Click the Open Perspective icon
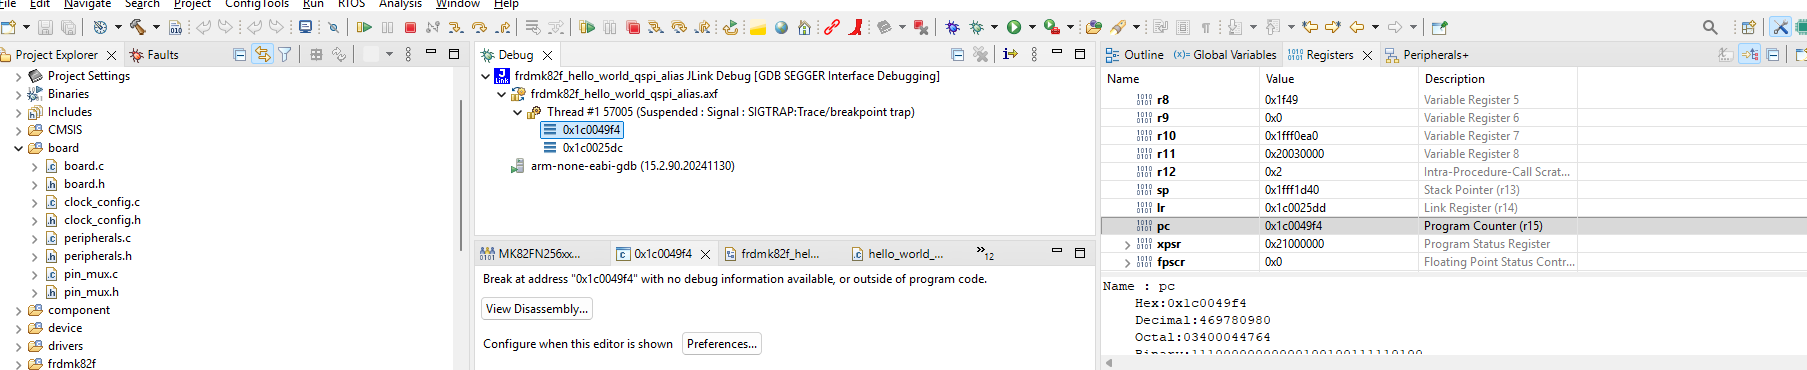The width and height of the screenshot is (1807, 370). [1748, 27]
